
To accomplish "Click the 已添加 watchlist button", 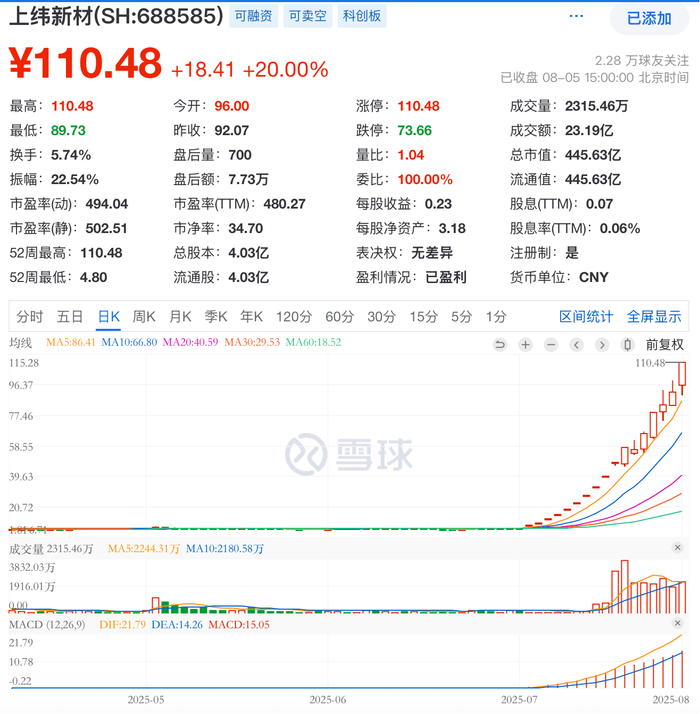I will [x=649, y=18].
